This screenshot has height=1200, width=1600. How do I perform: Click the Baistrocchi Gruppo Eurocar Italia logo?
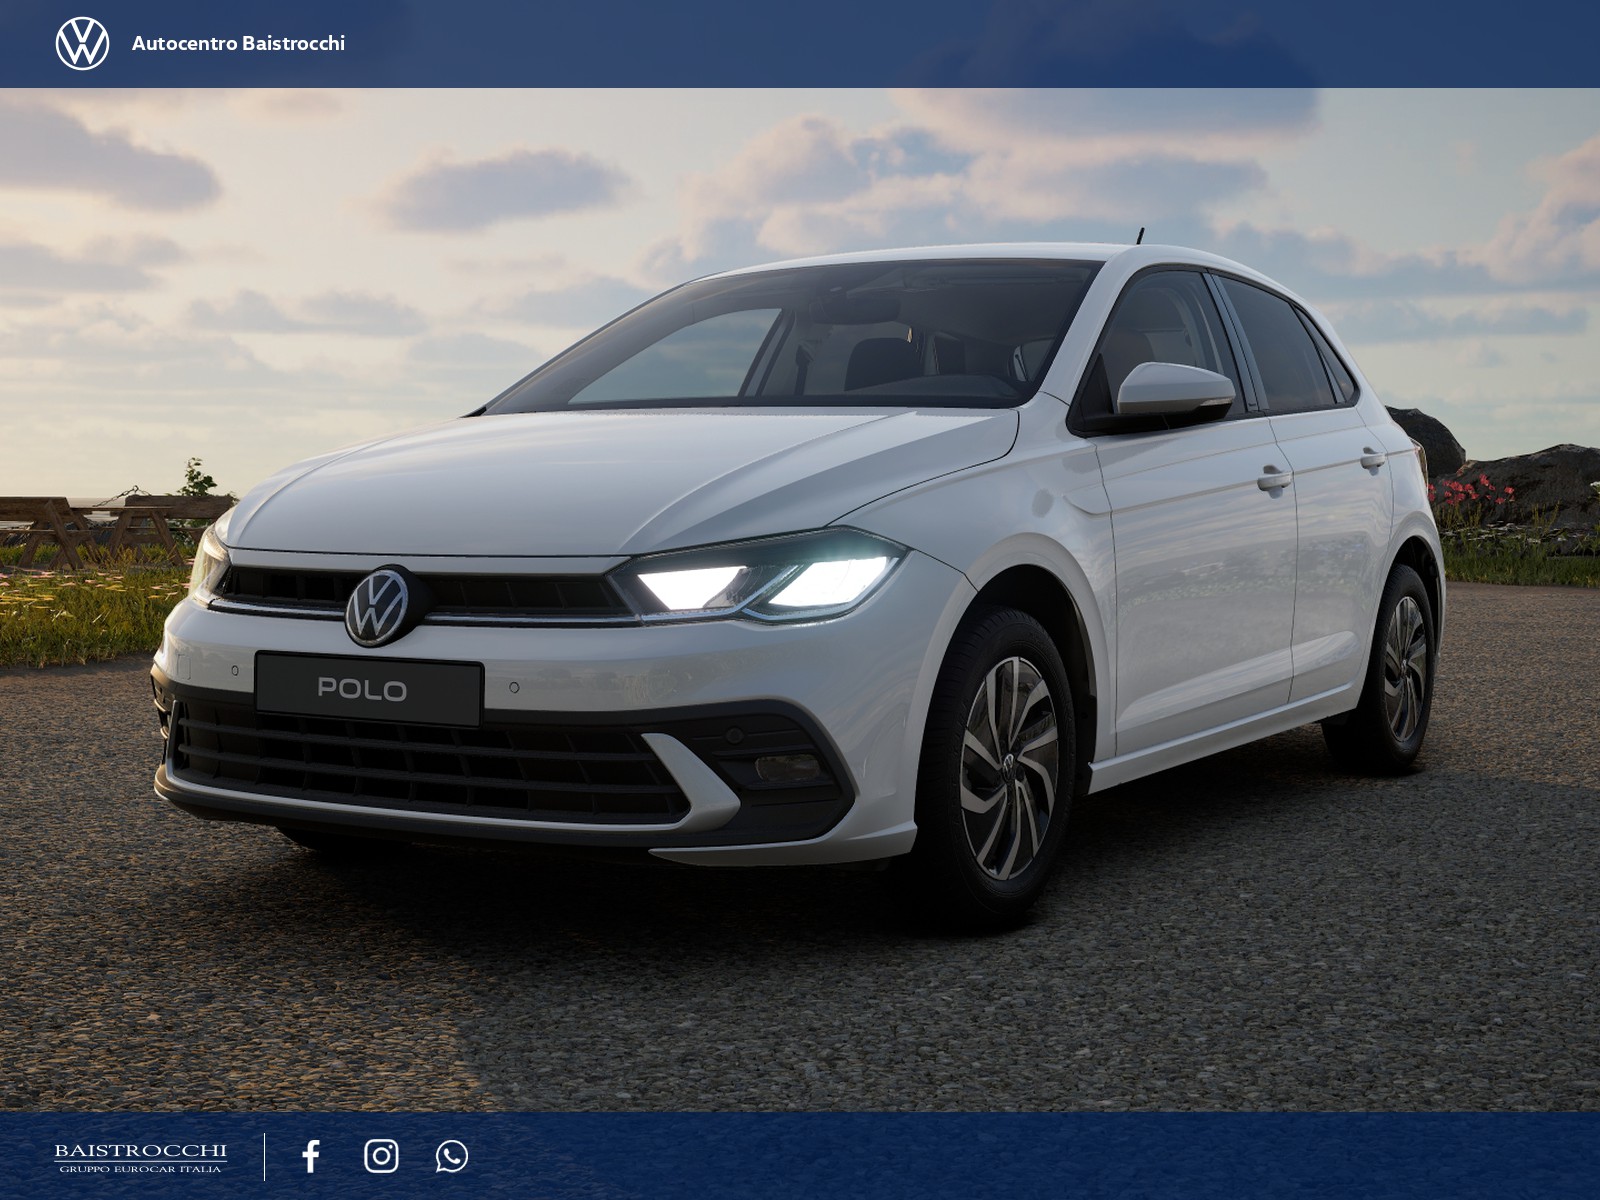(140, 1157)
